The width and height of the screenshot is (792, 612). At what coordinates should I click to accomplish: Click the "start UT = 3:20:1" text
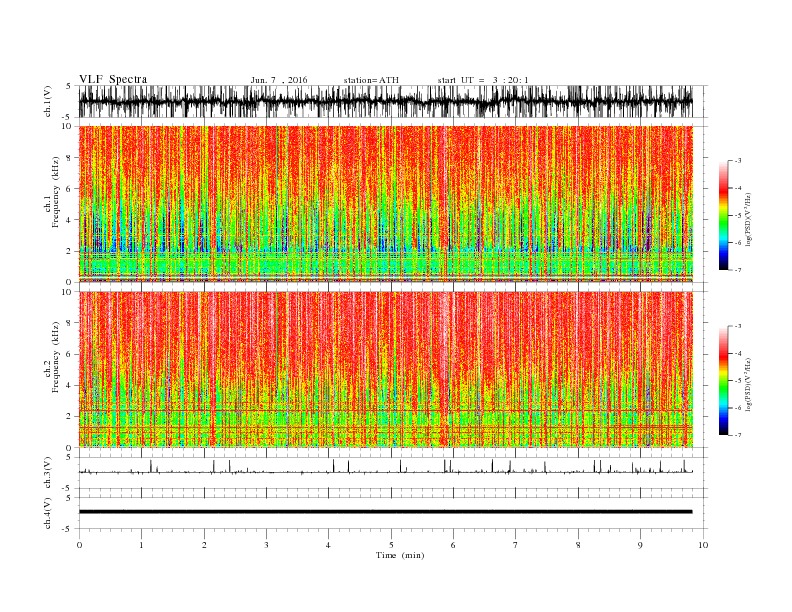pos(483,80)
